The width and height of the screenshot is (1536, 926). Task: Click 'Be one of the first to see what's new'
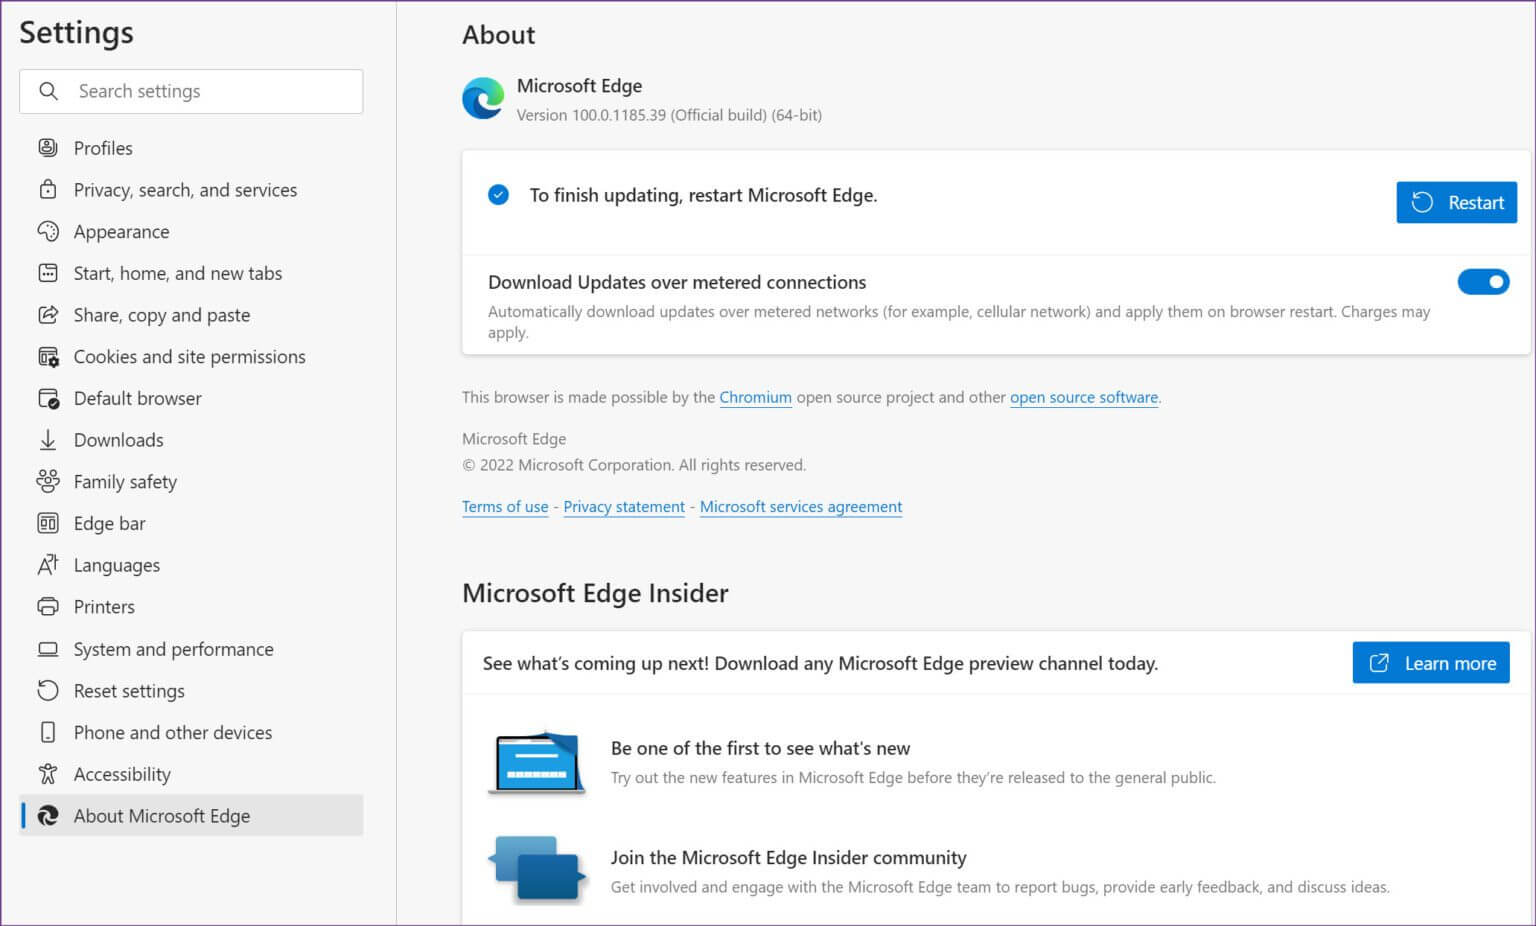click(760, 748)
